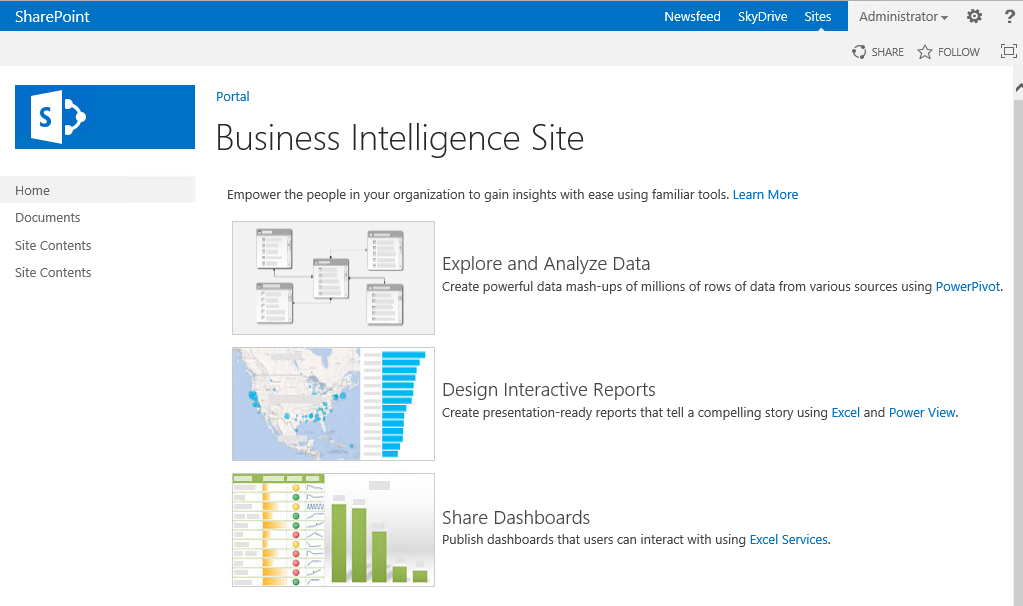Click the help question mark icon

tap(1009, 16)
